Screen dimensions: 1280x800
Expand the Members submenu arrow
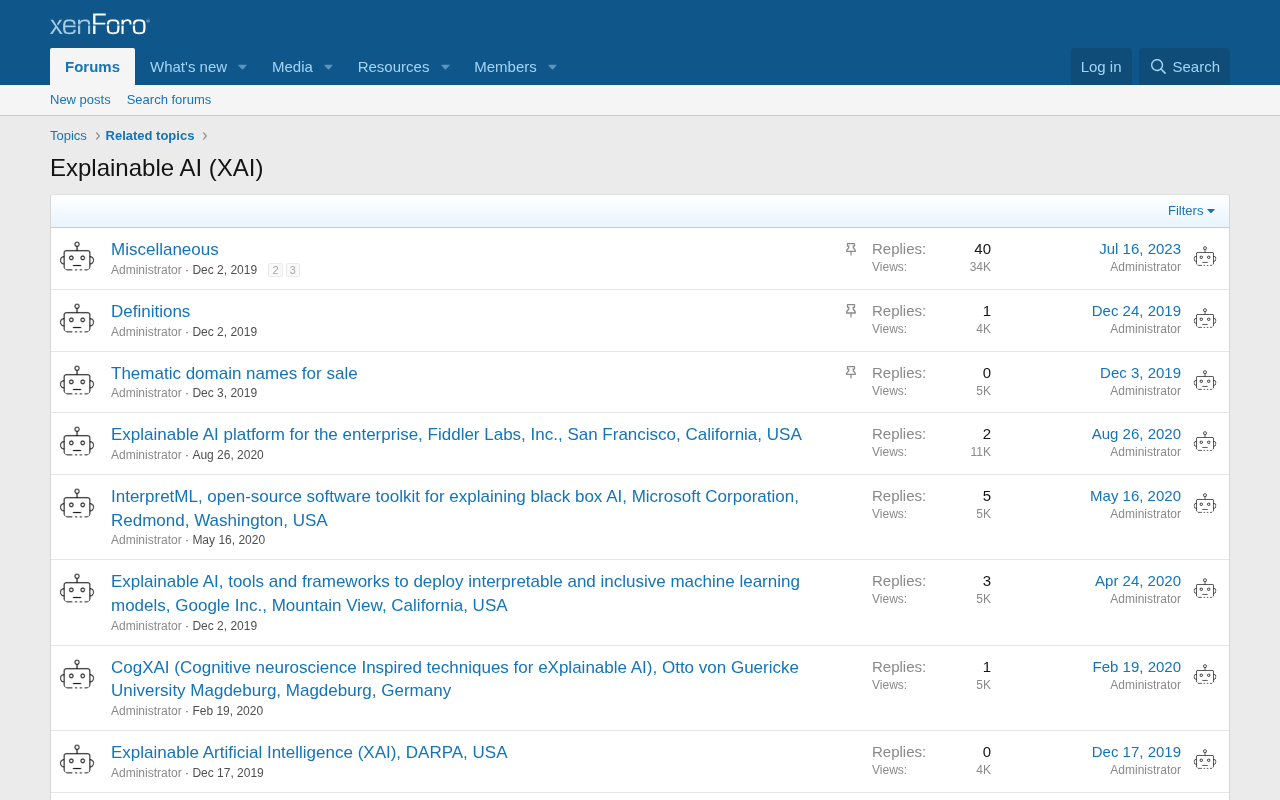coord(552,67)
